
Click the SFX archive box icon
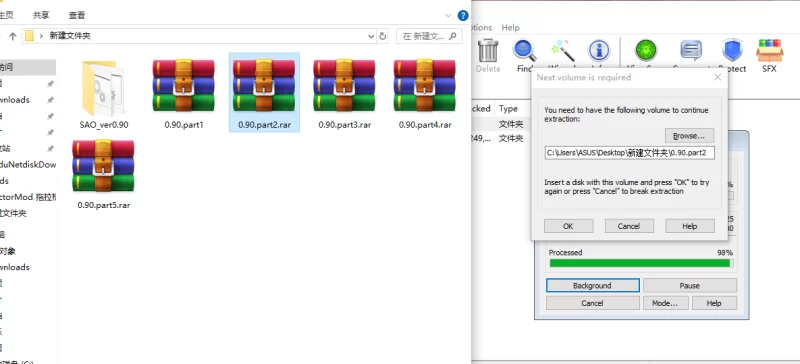(x=769, y=50)
